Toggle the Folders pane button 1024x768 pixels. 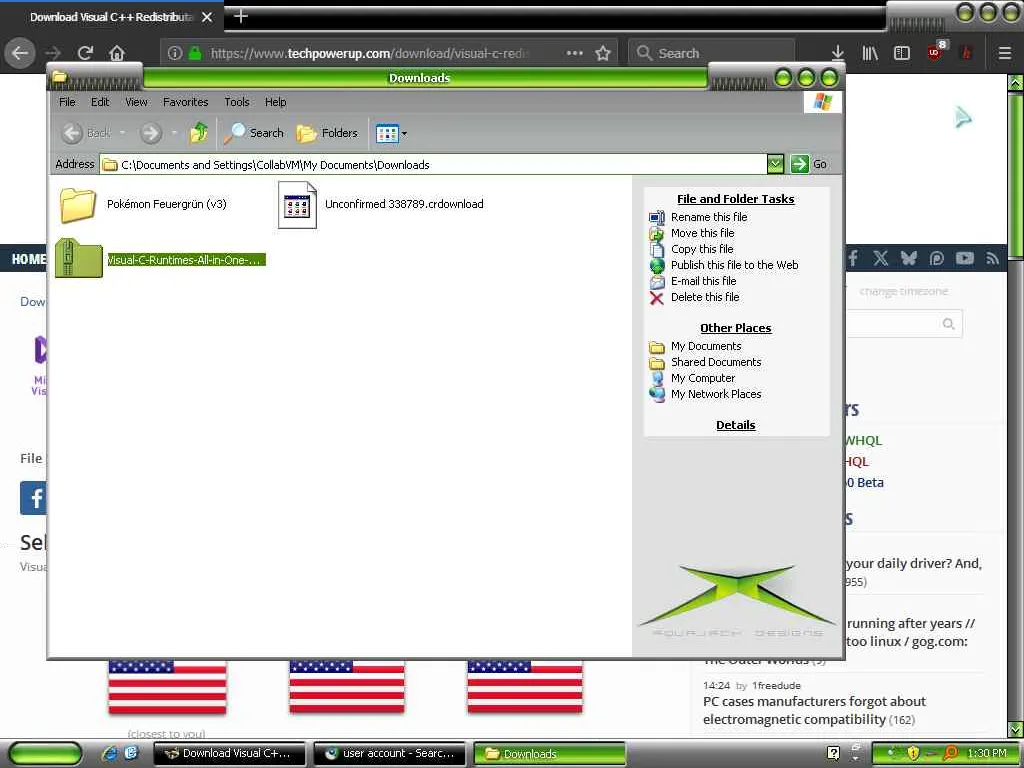click(327, 133)
